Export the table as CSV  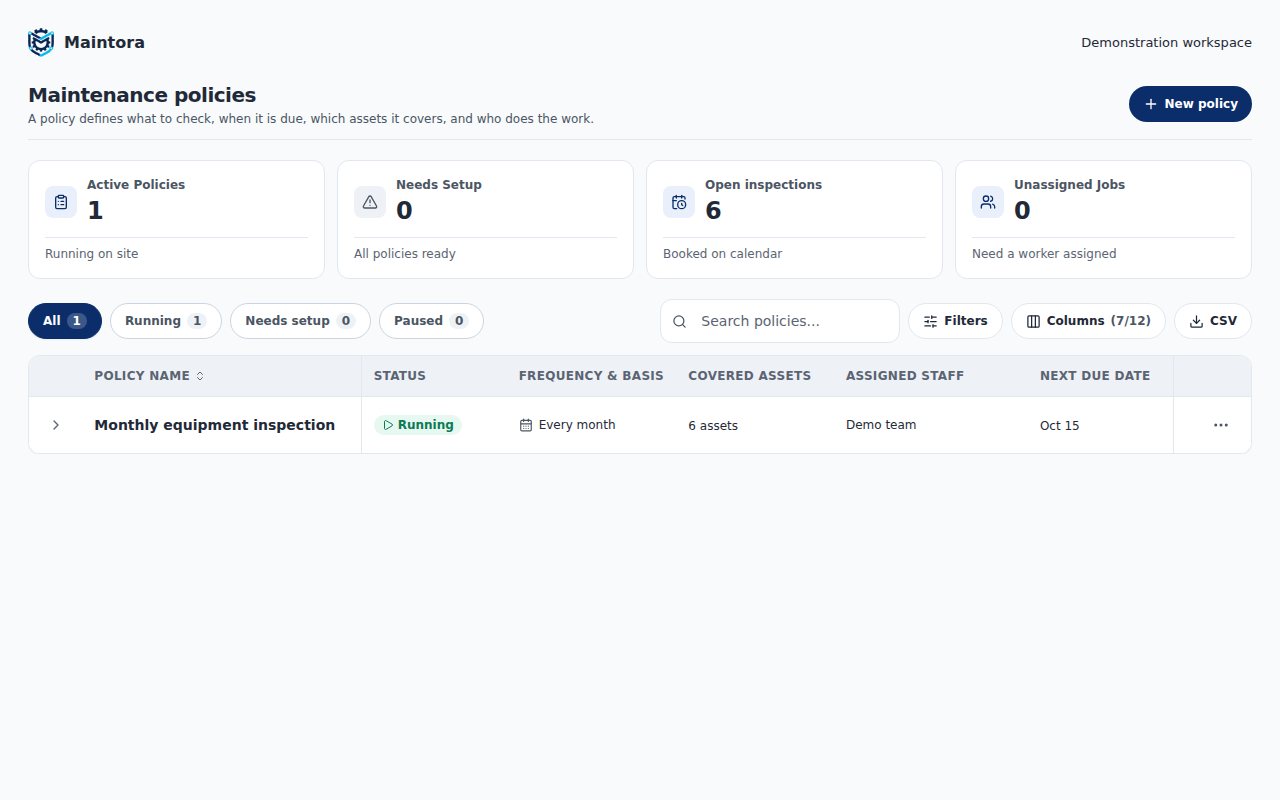(x=1213, y=321)
